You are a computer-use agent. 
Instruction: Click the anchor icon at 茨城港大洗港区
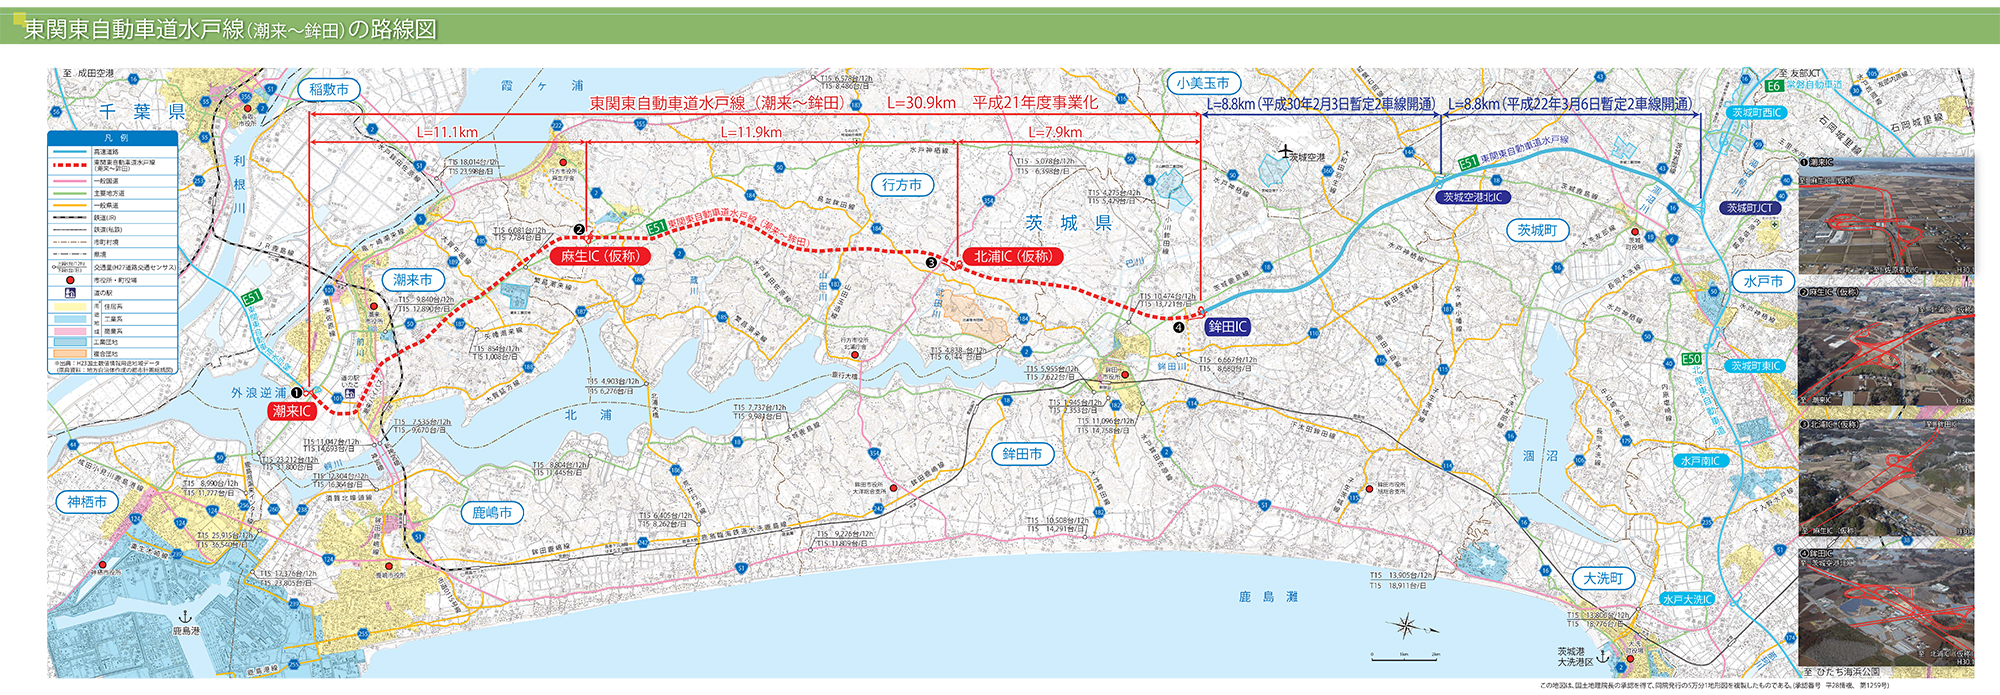tap(1603, 657)
